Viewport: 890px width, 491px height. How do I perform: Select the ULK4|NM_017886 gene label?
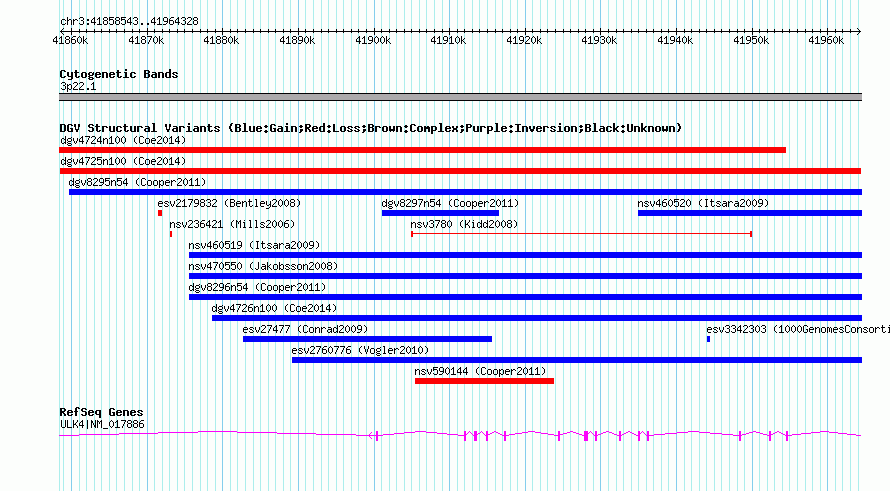coord(102,425)
